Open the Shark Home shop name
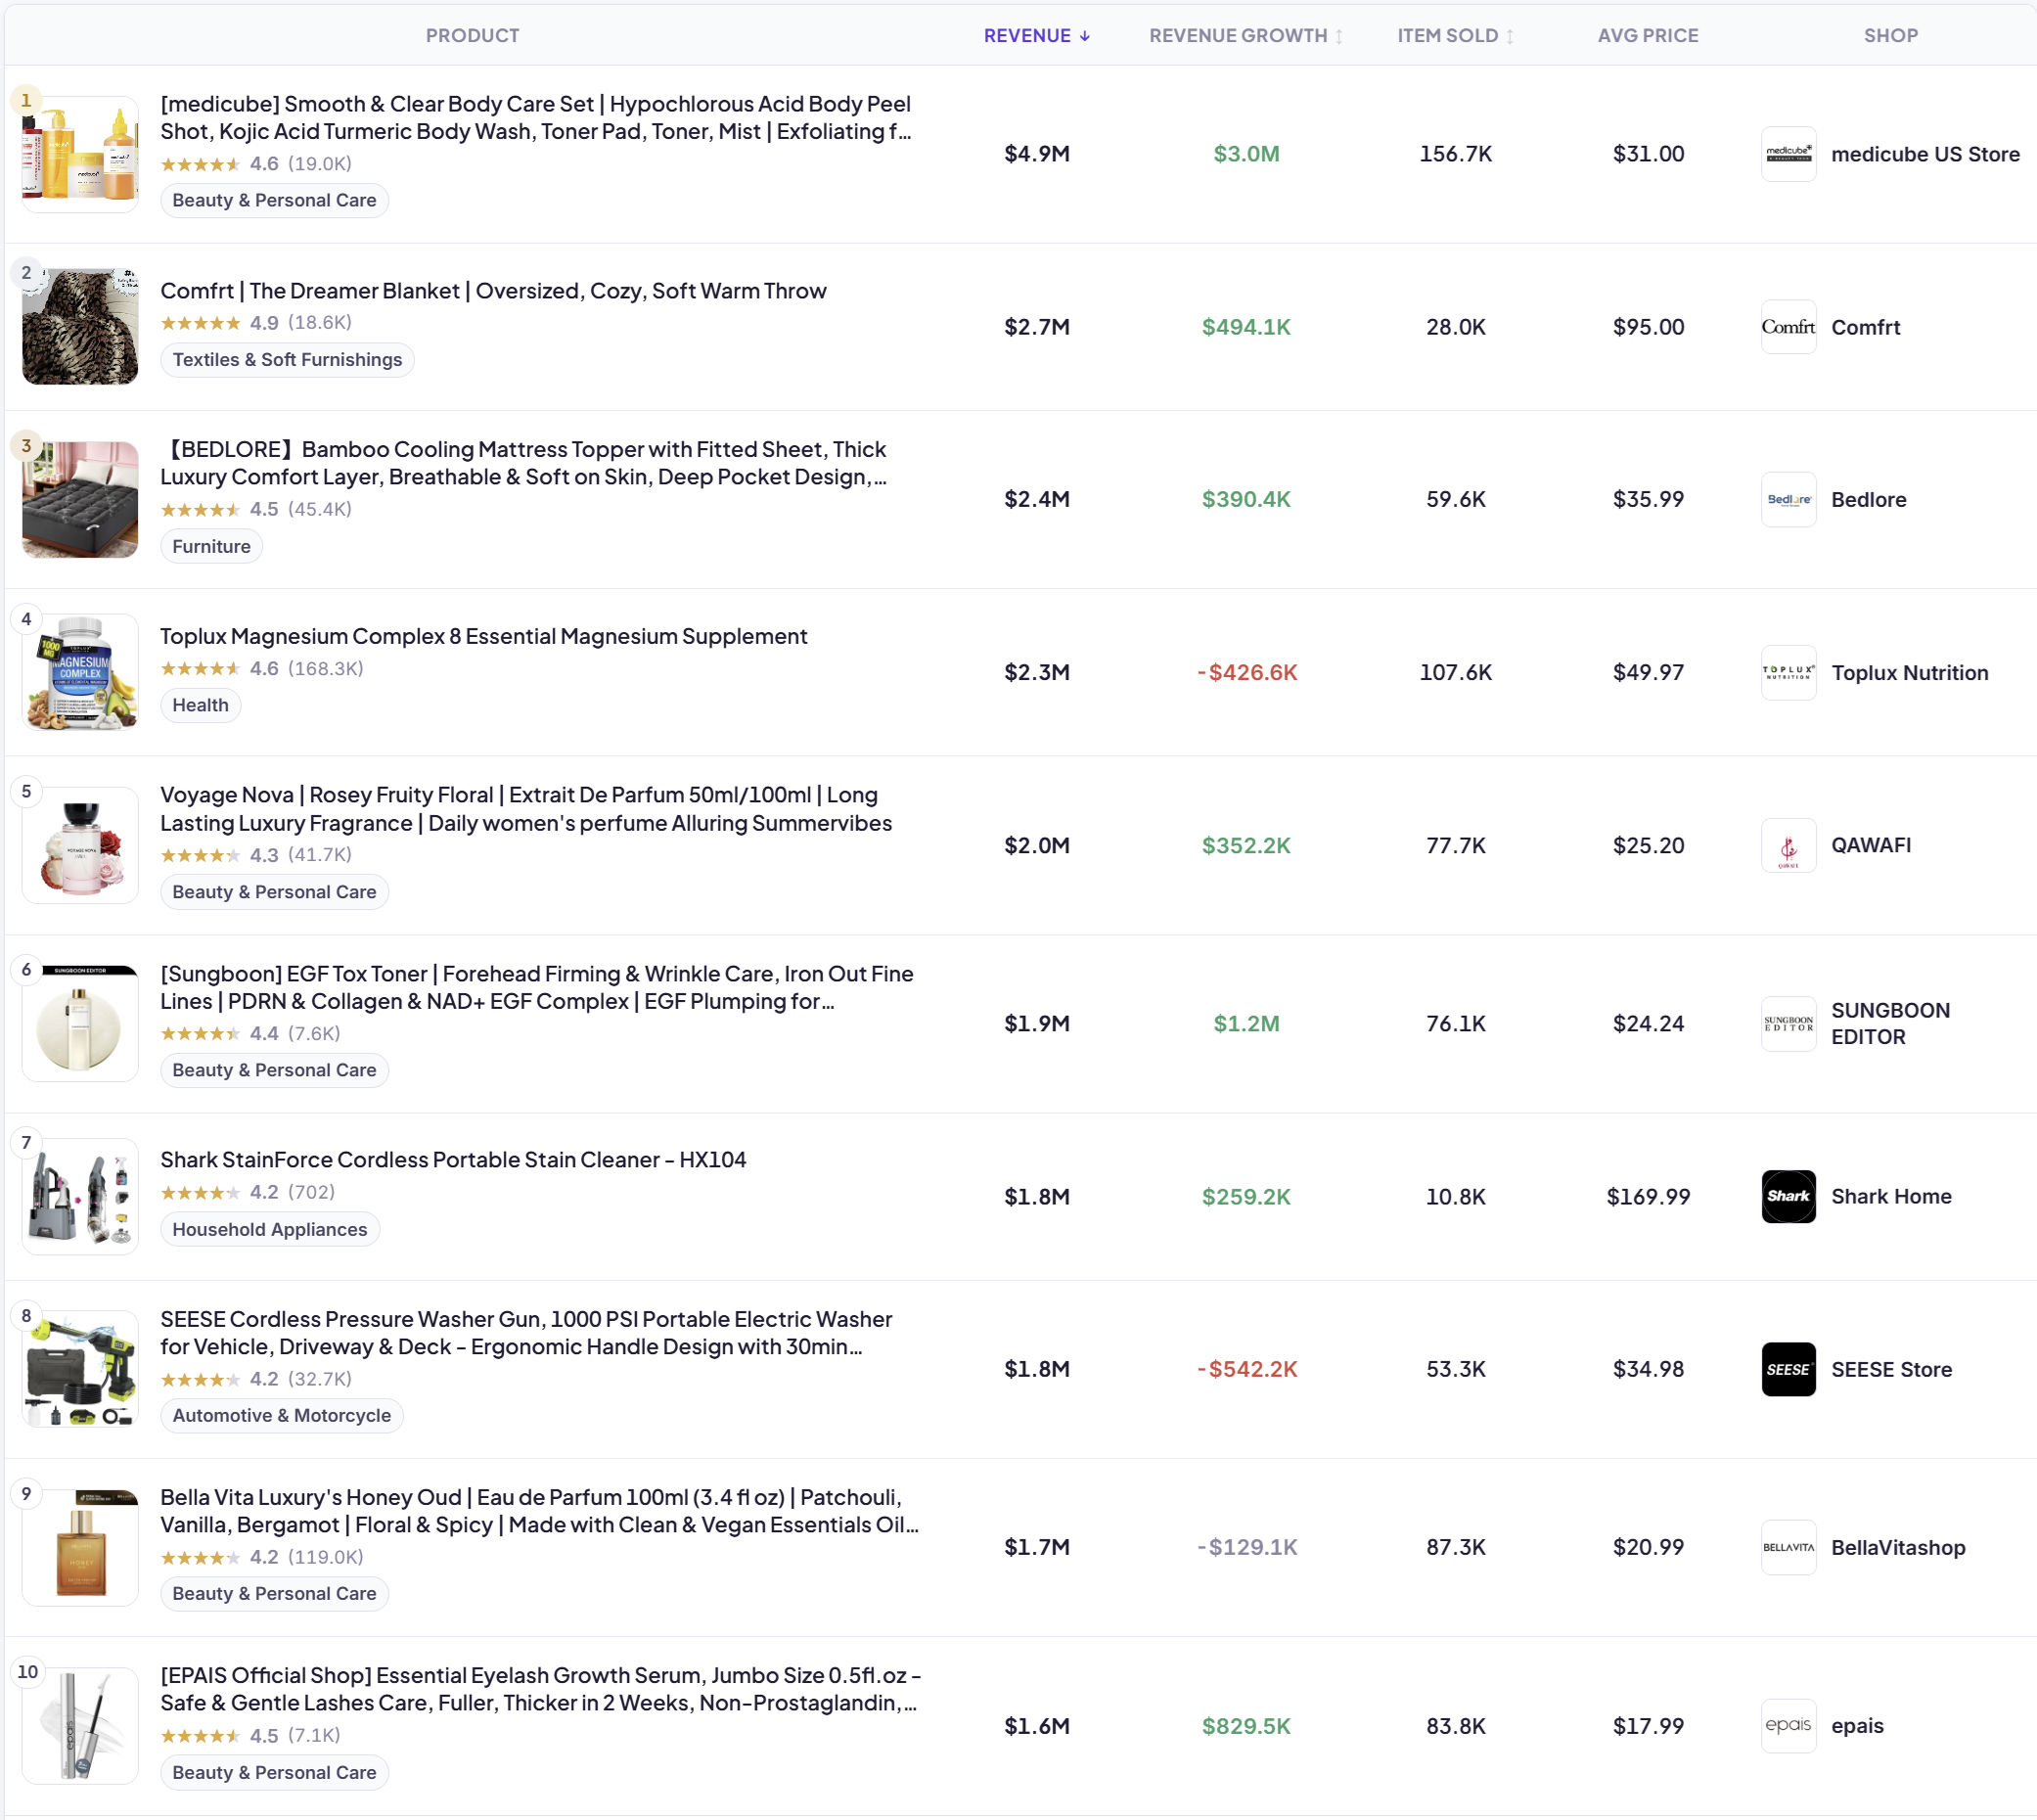This screenshot has height=1820, width=2037. (x=1891, y=1196)
